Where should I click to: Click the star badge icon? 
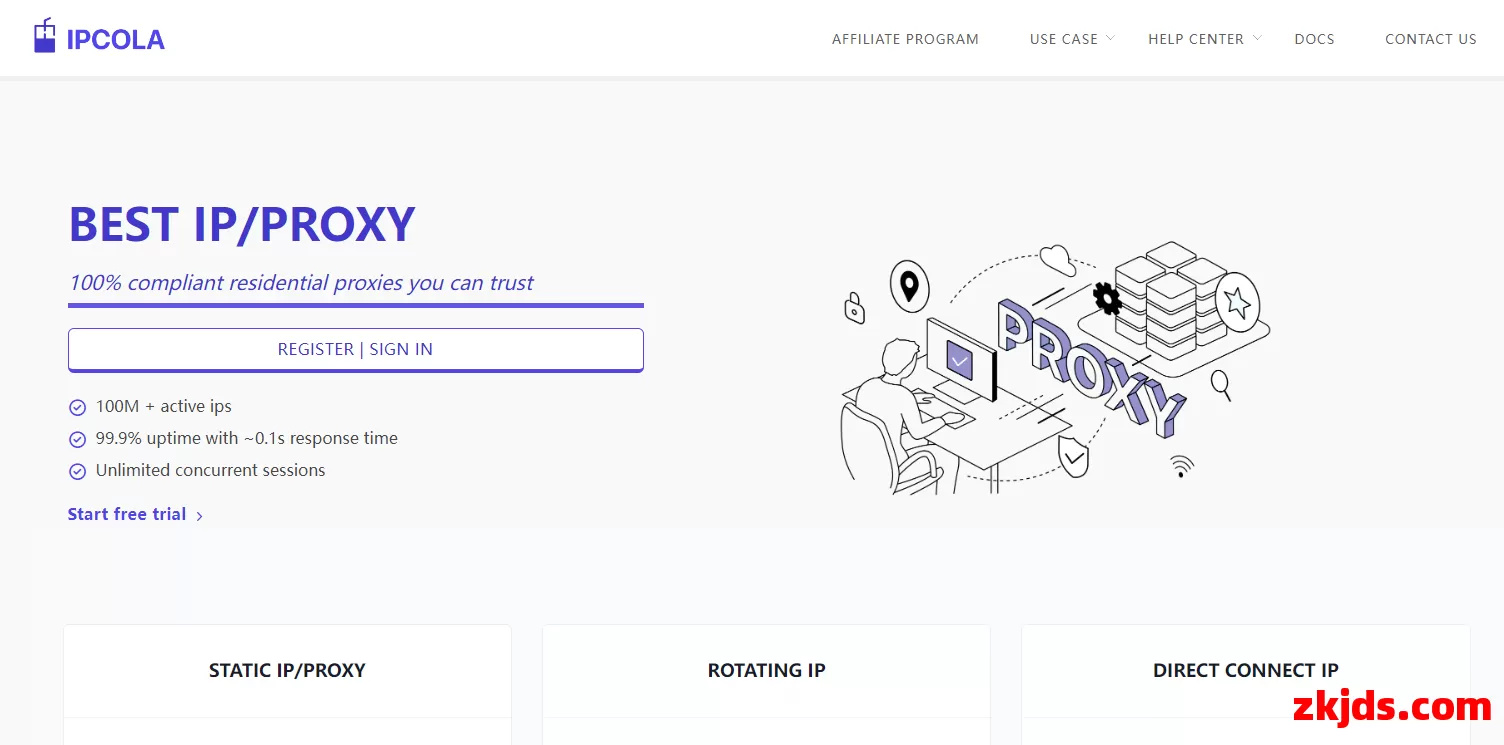[x=1237, y=302]
